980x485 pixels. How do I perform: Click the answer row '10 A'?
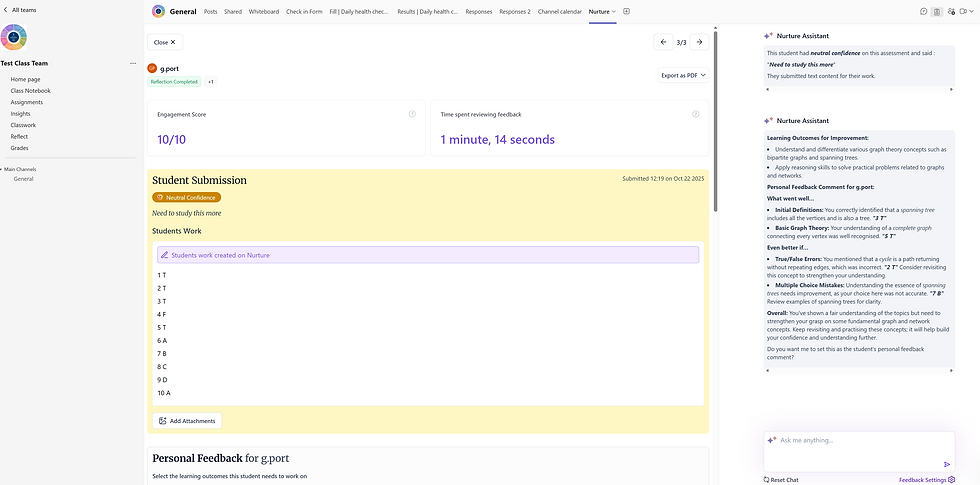(x=164, y=393)
